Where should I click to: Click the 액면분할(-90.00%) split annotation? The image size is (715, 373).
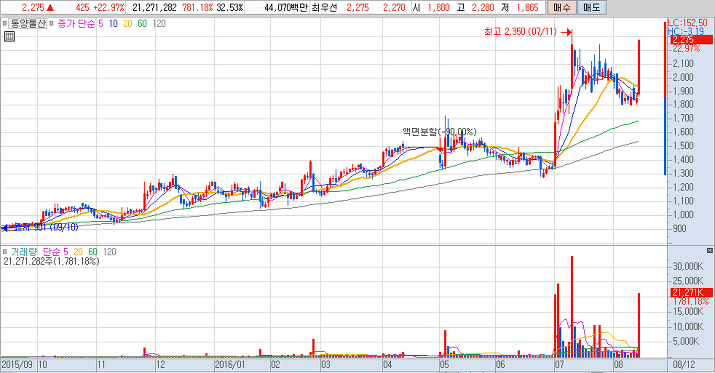[439, 131]
